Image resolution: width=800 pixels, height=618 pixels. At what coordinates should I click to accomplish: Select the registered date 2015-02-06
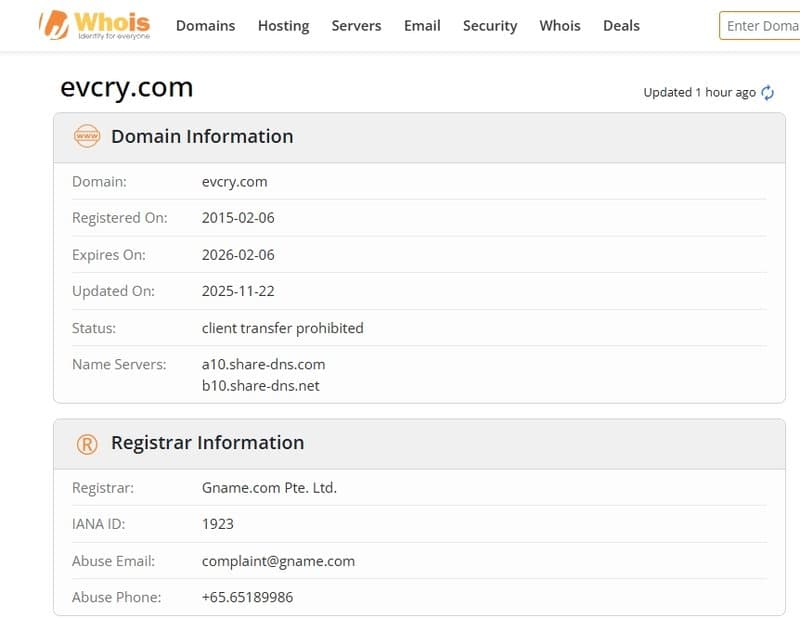coord(238,218)
